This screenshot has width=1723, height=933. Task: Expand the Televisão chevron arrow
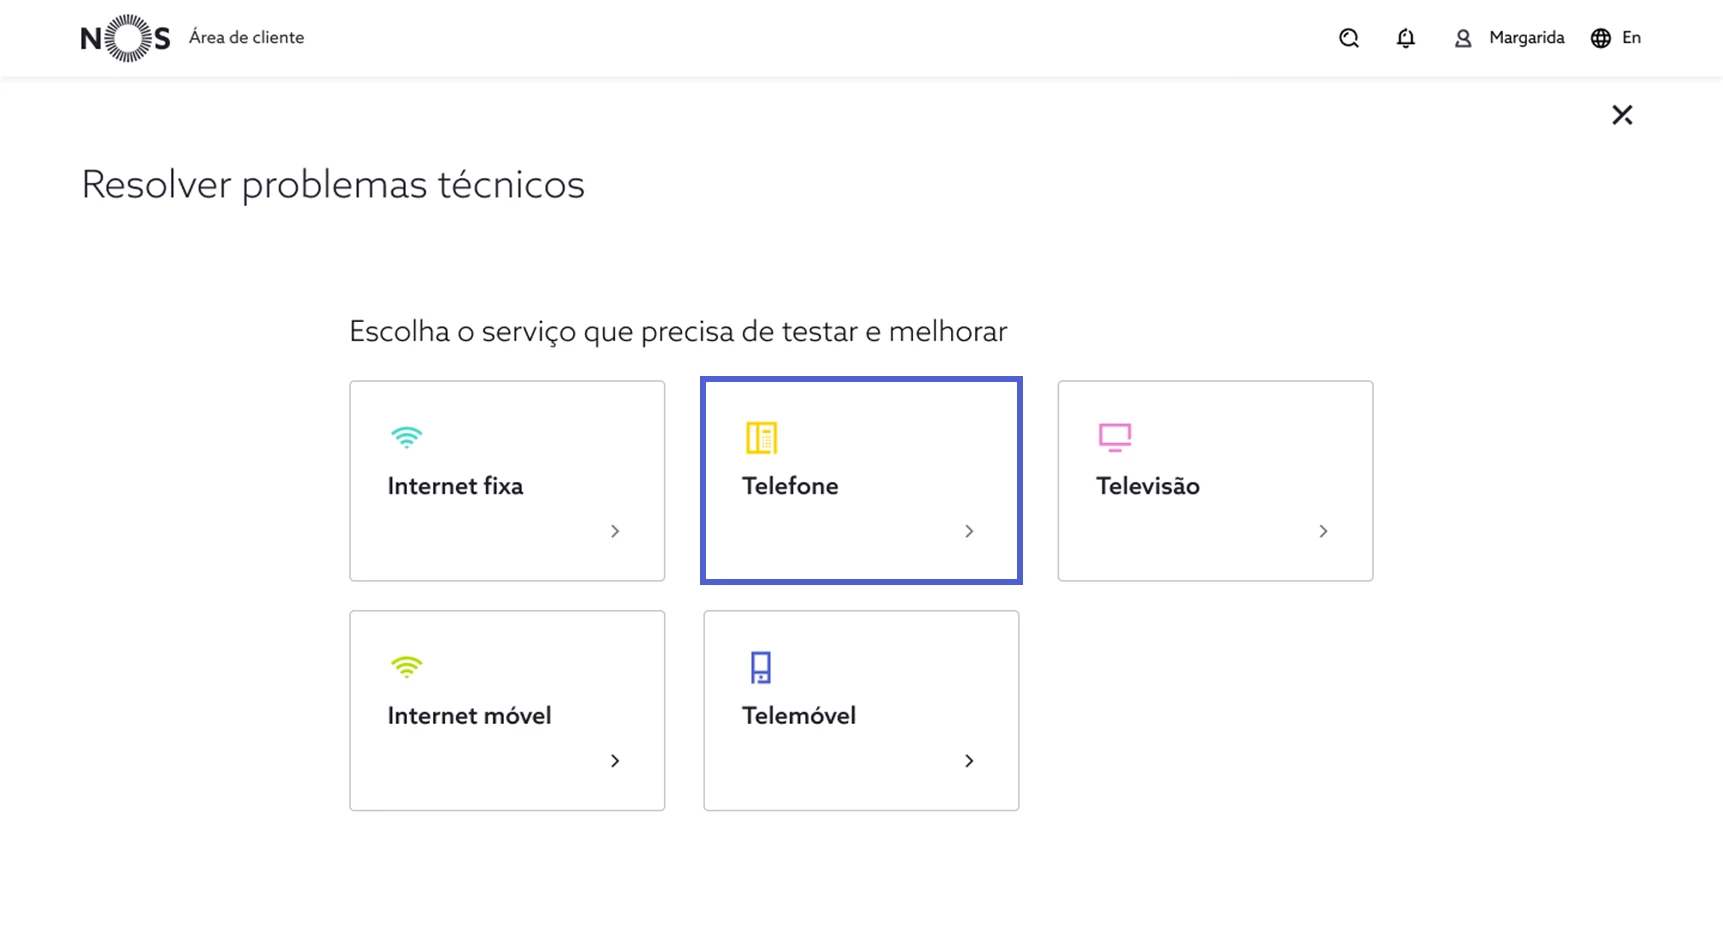click(1323, 531)
